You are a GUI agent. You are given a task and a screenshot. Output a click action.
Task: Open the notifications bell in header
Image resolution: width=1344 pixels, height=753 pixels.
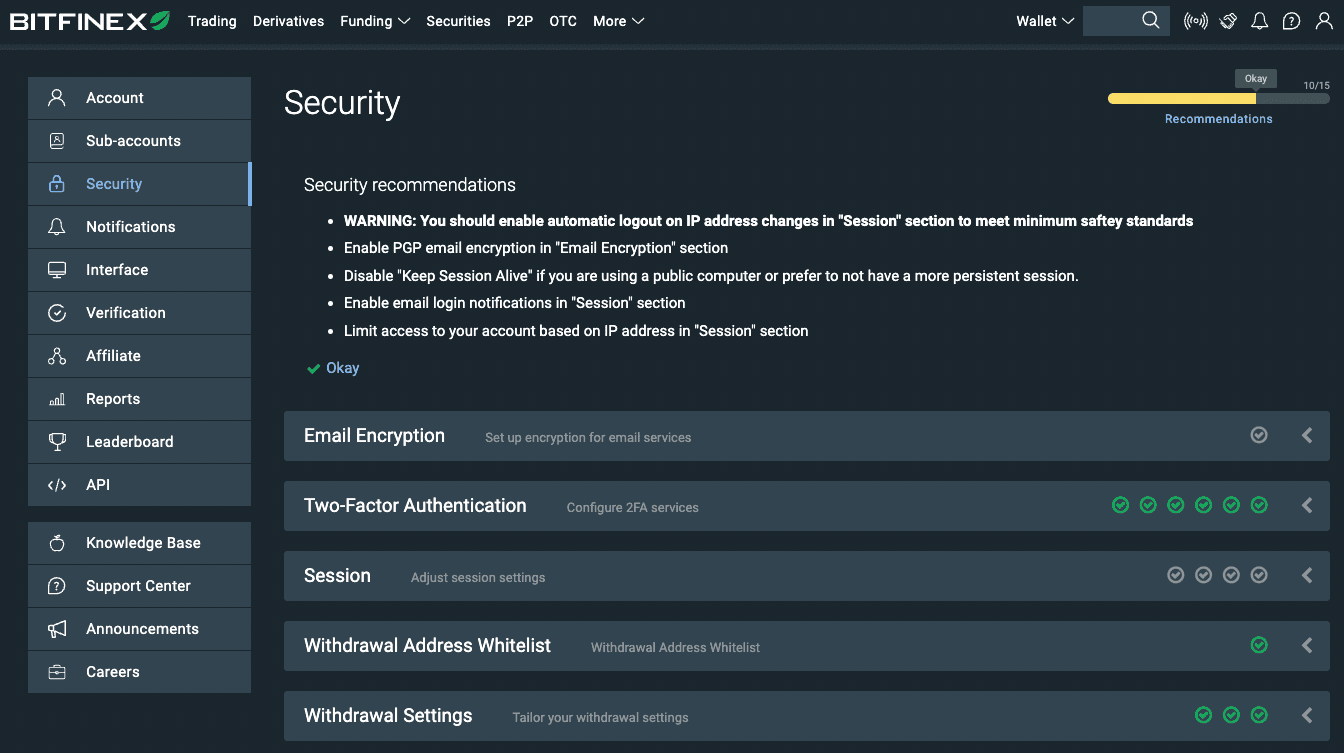[1260, 21]
